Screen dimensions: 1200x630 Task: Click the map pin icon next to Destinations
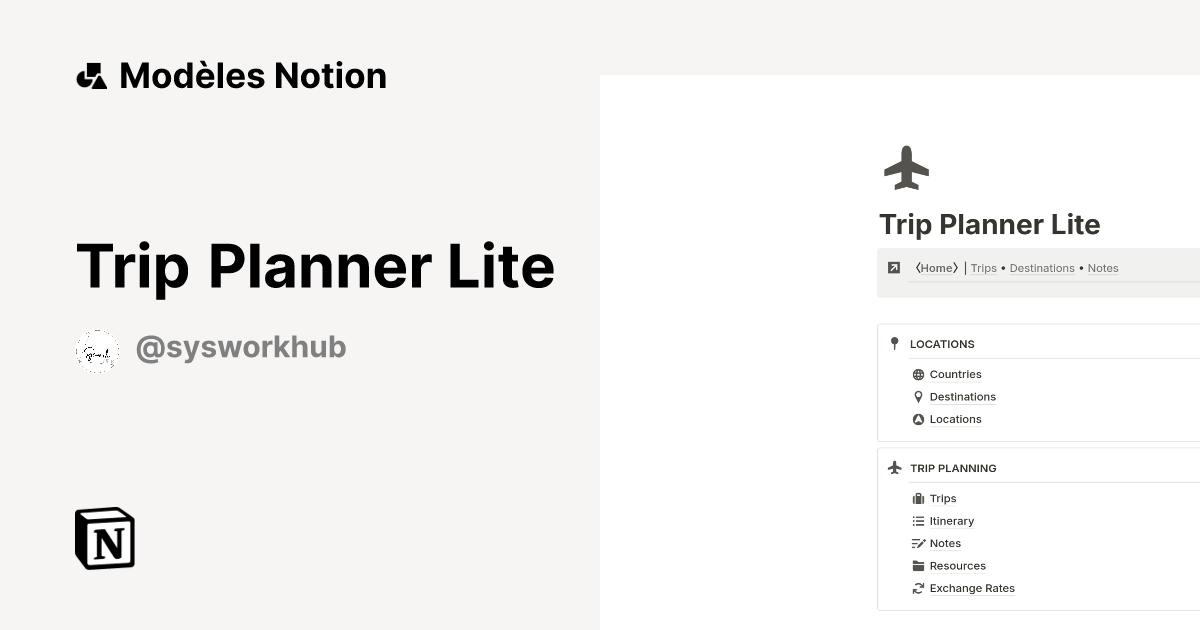pyautogui.click(x=918, y=397)
